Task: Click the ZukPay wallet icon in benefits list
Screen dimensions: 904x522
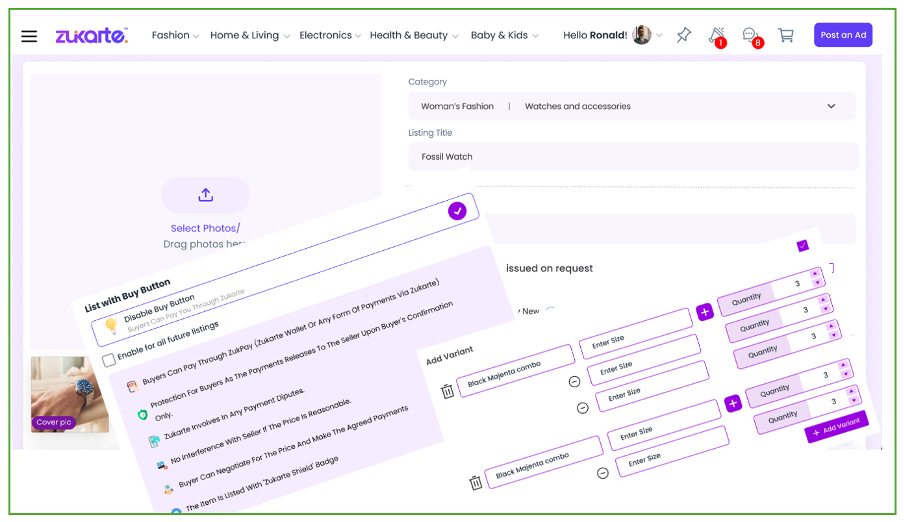Action: [133, 386]
